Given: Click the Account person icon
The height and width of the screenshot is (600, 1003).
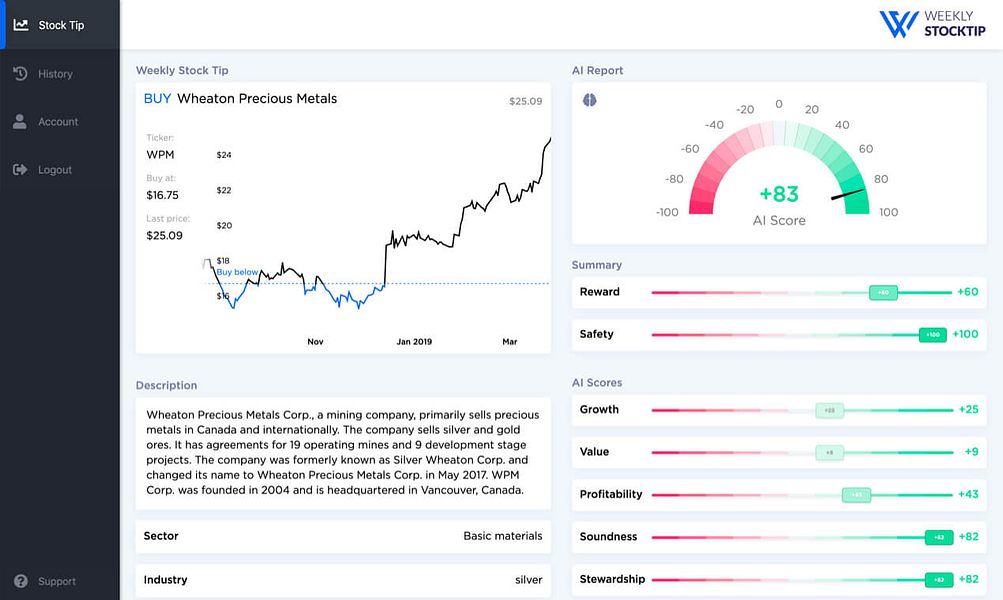Looking at the screenshot, I should coord(20,122).
